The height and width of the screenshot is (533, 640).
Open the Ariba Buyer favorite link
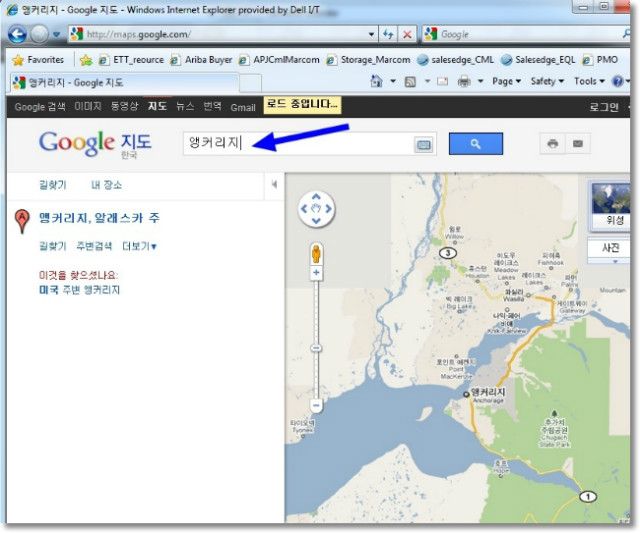(201, 60)
